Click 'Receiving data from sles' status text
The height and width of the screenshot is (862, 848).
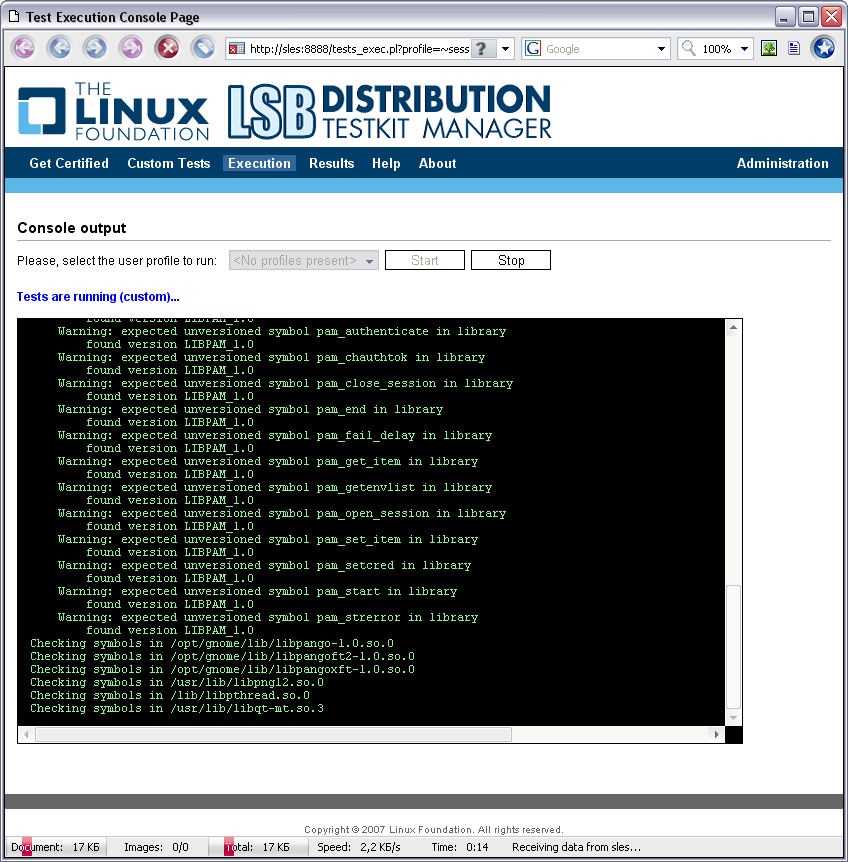577,847
